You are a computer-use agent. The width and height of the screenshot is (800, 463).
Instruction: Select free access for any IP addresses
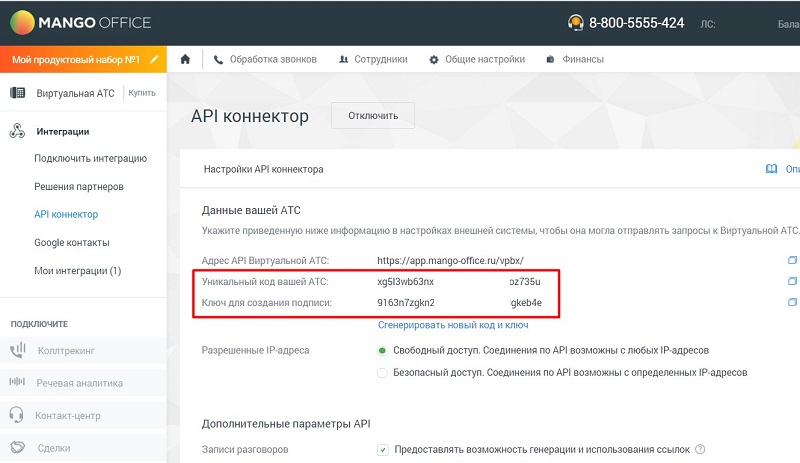coord(382,351)
